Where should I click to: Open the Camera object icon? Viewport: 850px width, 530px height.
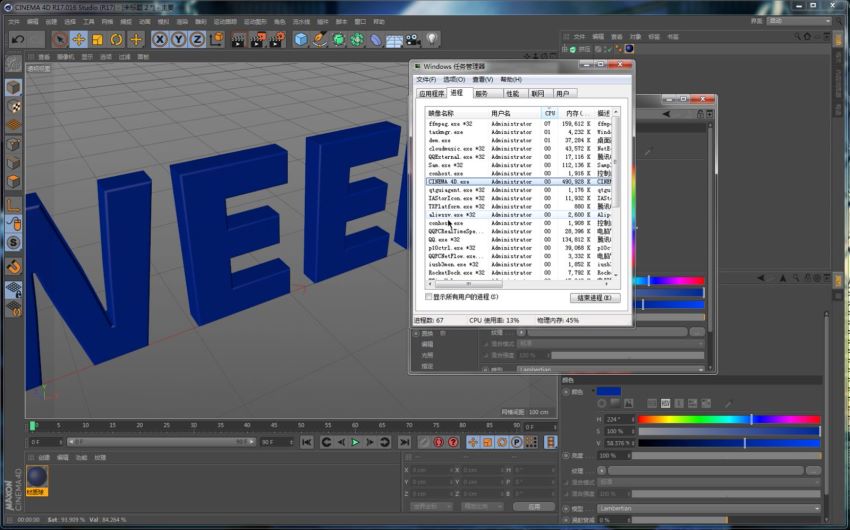coord(412,39)
